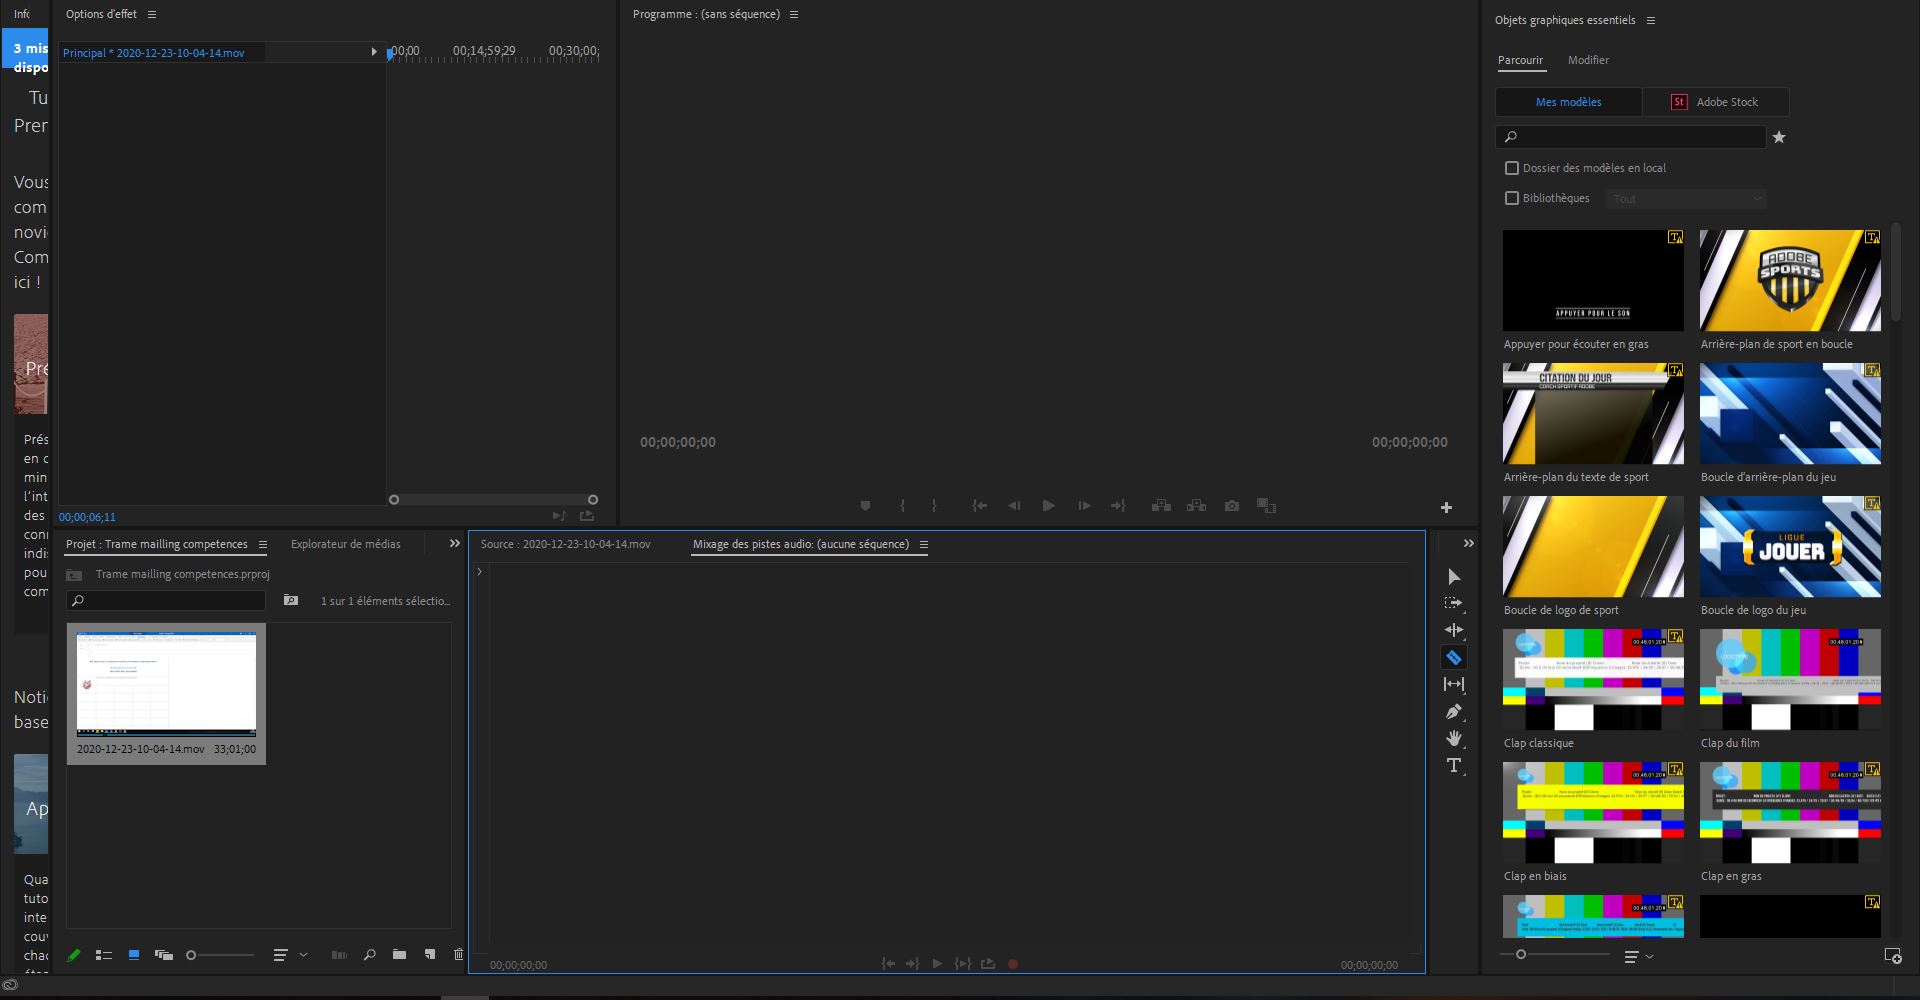Click the trash icon in Project panel

coord(459,955)
